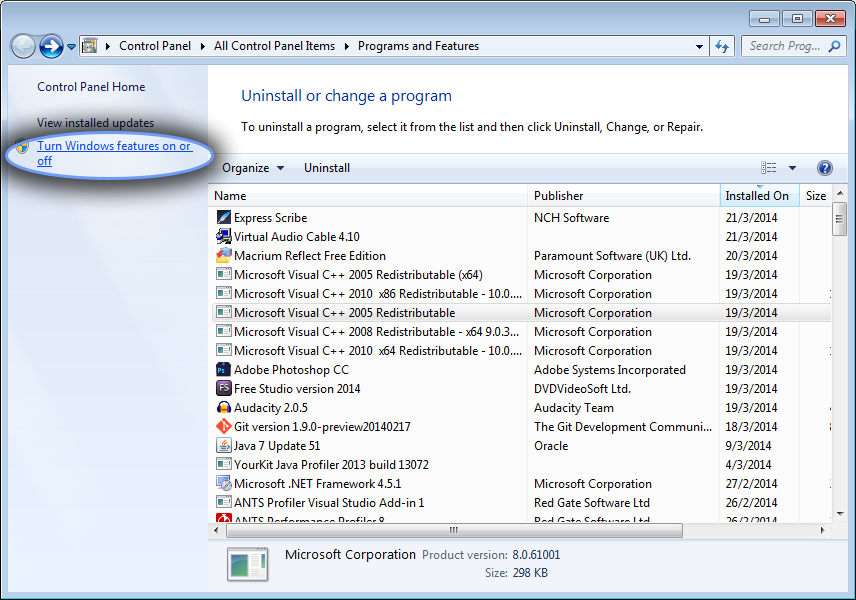This screenshot has width=856, height=600.
Task: Click the Control Panel icon in address bar
Action: point(90,46)
